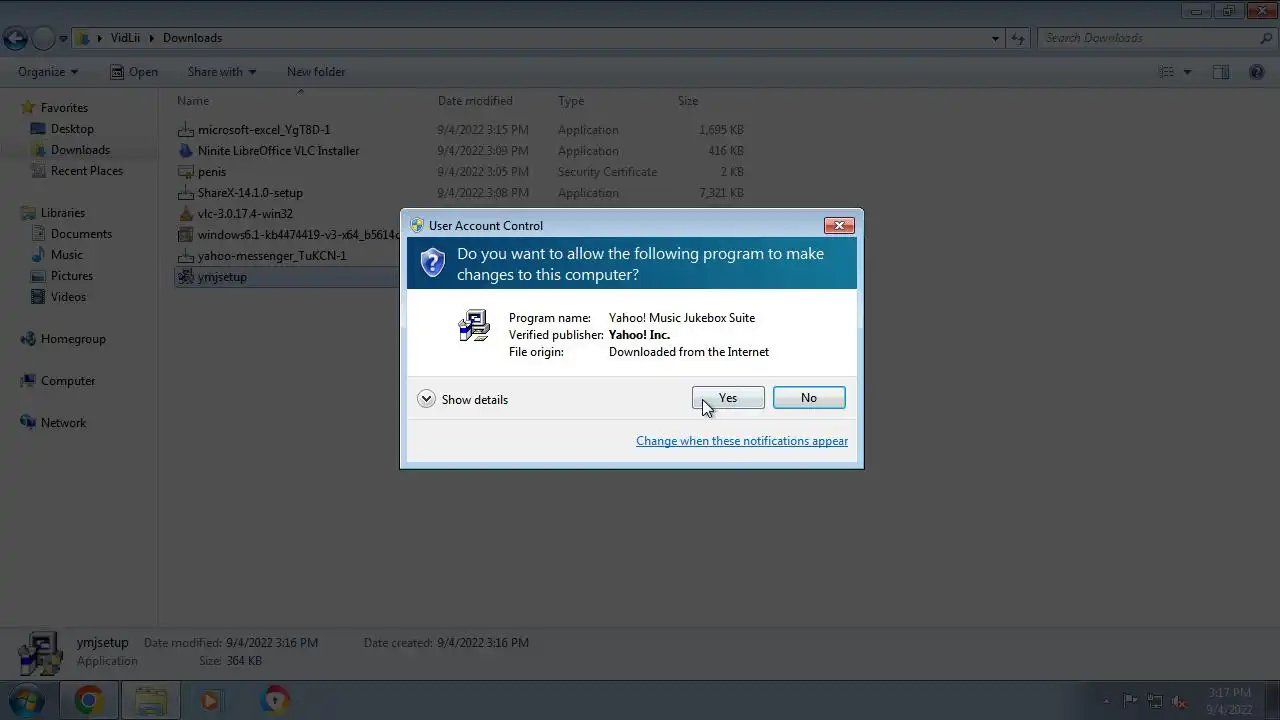
Task: Click No in User Account Control dialog
Action: coord(809,398)
